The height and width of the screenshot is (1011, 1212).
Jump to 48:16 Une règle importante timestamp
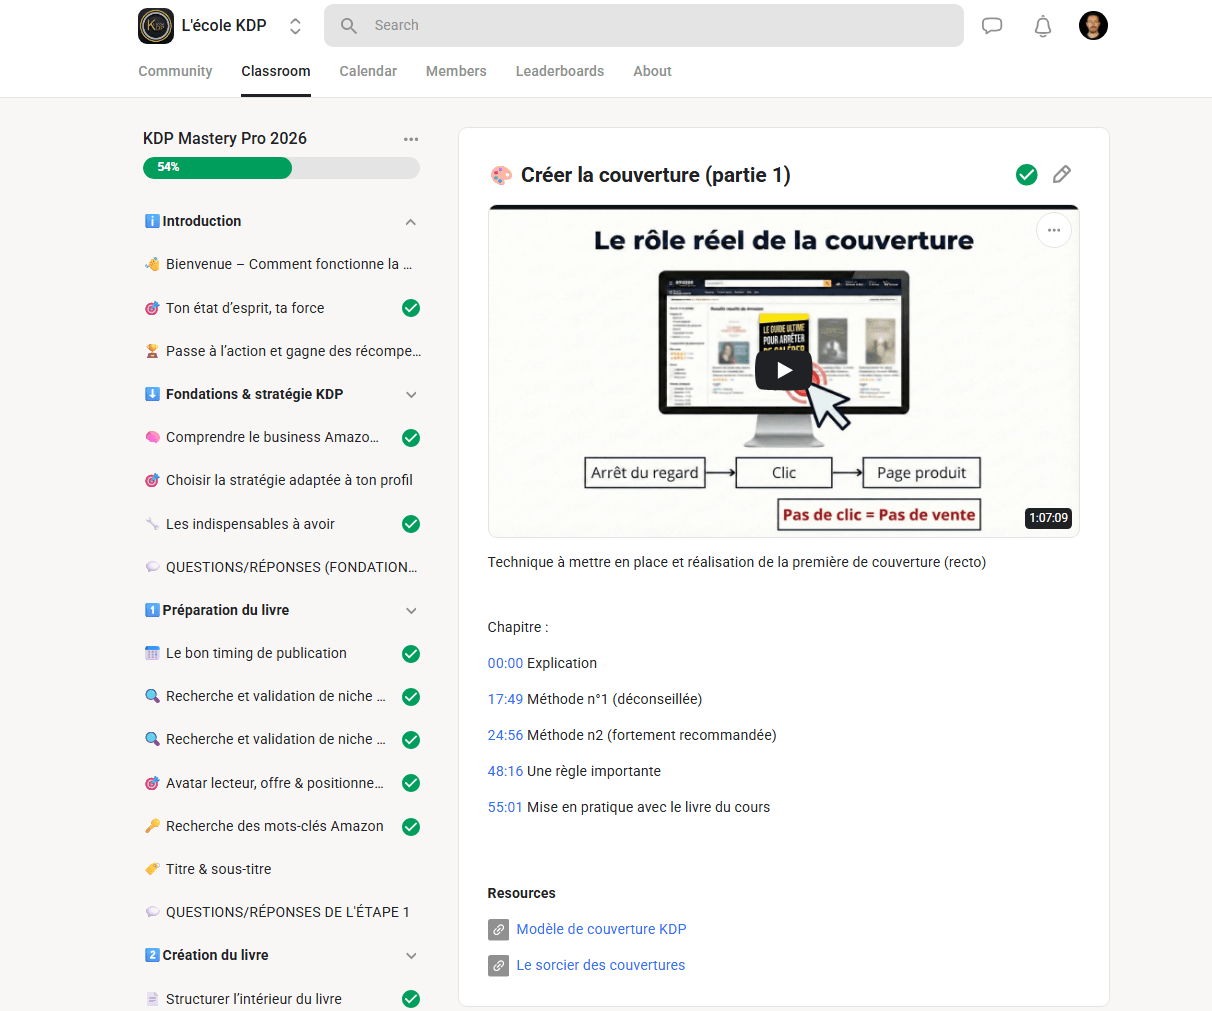tap(505, 771)
